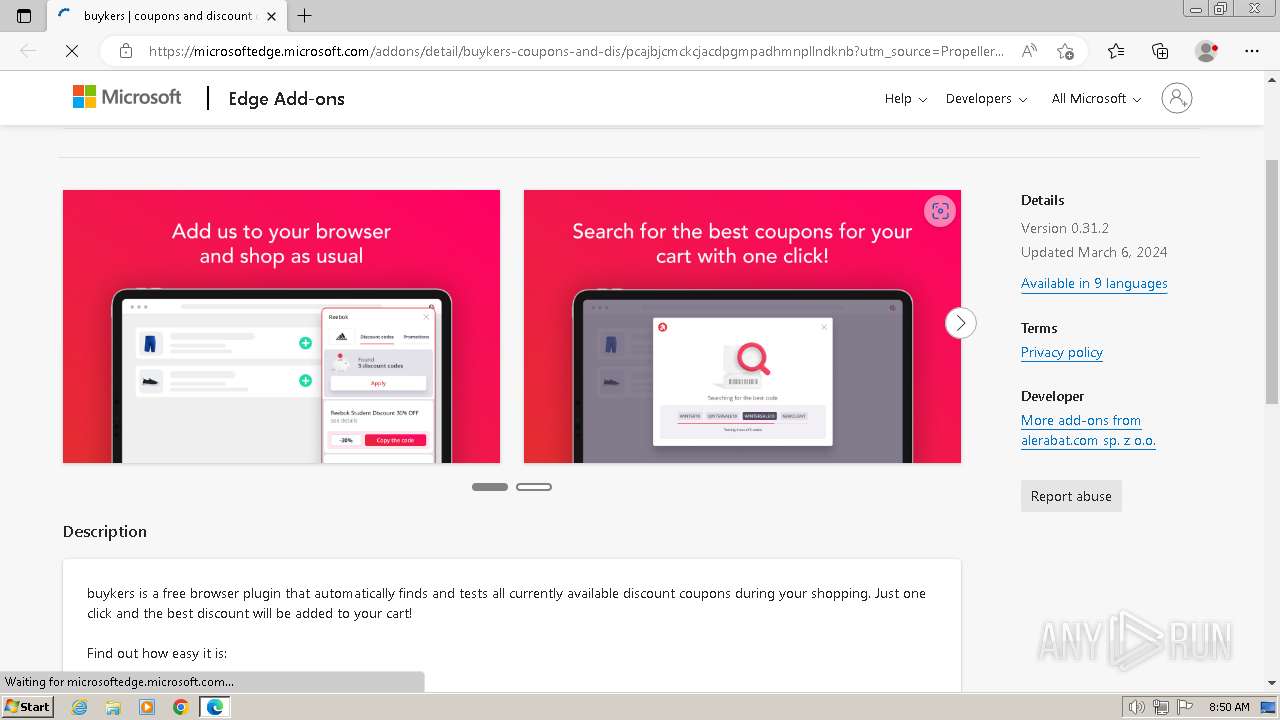Screen dimensions: 1280x720
Task: Expand the Help menu
Action: pyautogui.click(x=905, y=98)
